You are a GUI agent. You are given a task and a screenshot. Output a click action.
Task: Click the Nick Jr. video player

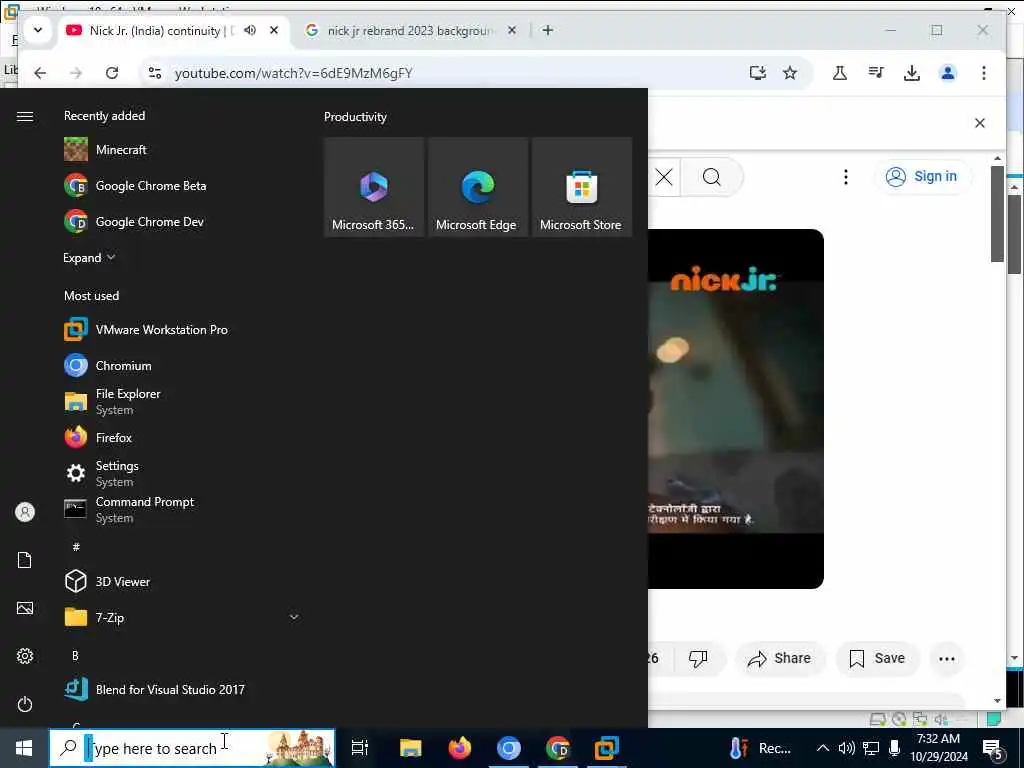point(735,409)
